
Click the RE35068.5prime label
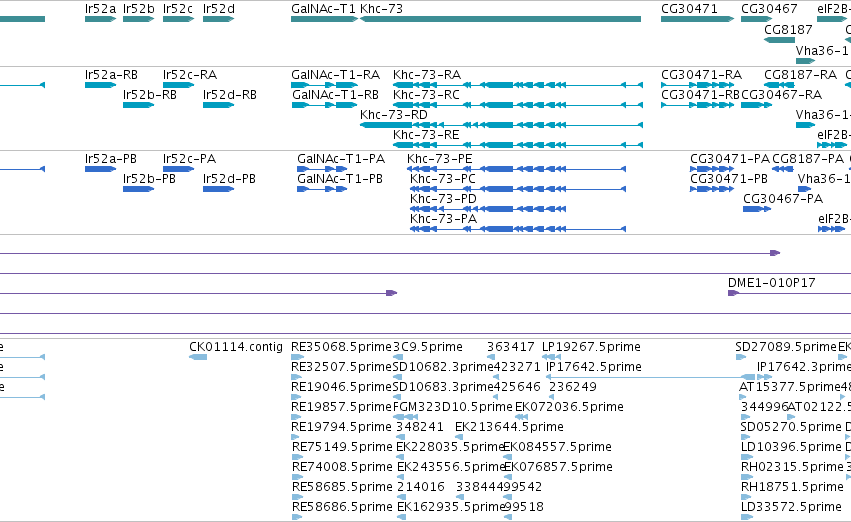click(x=341, y=346)
